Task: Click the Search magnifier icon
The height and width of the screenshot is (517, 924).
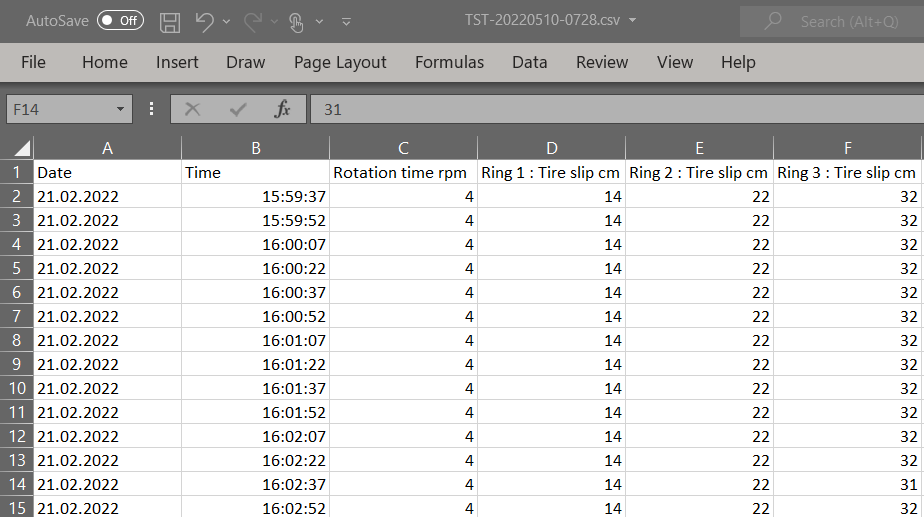Action: click(x=773, y=21)
